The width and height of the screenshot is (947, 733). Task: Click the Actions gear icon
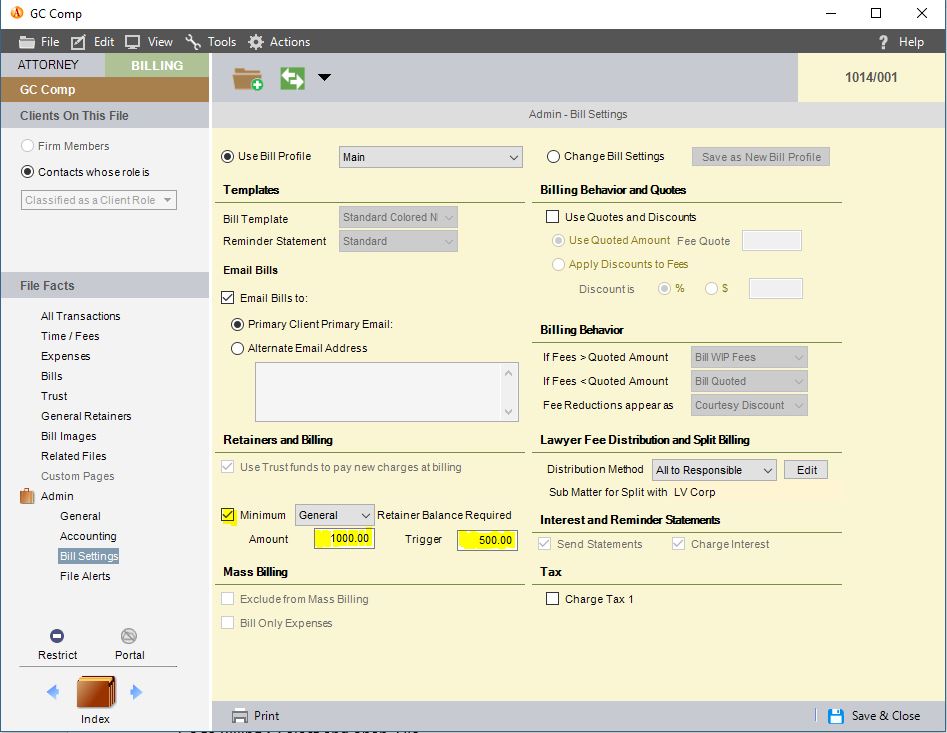pos(256,42)
